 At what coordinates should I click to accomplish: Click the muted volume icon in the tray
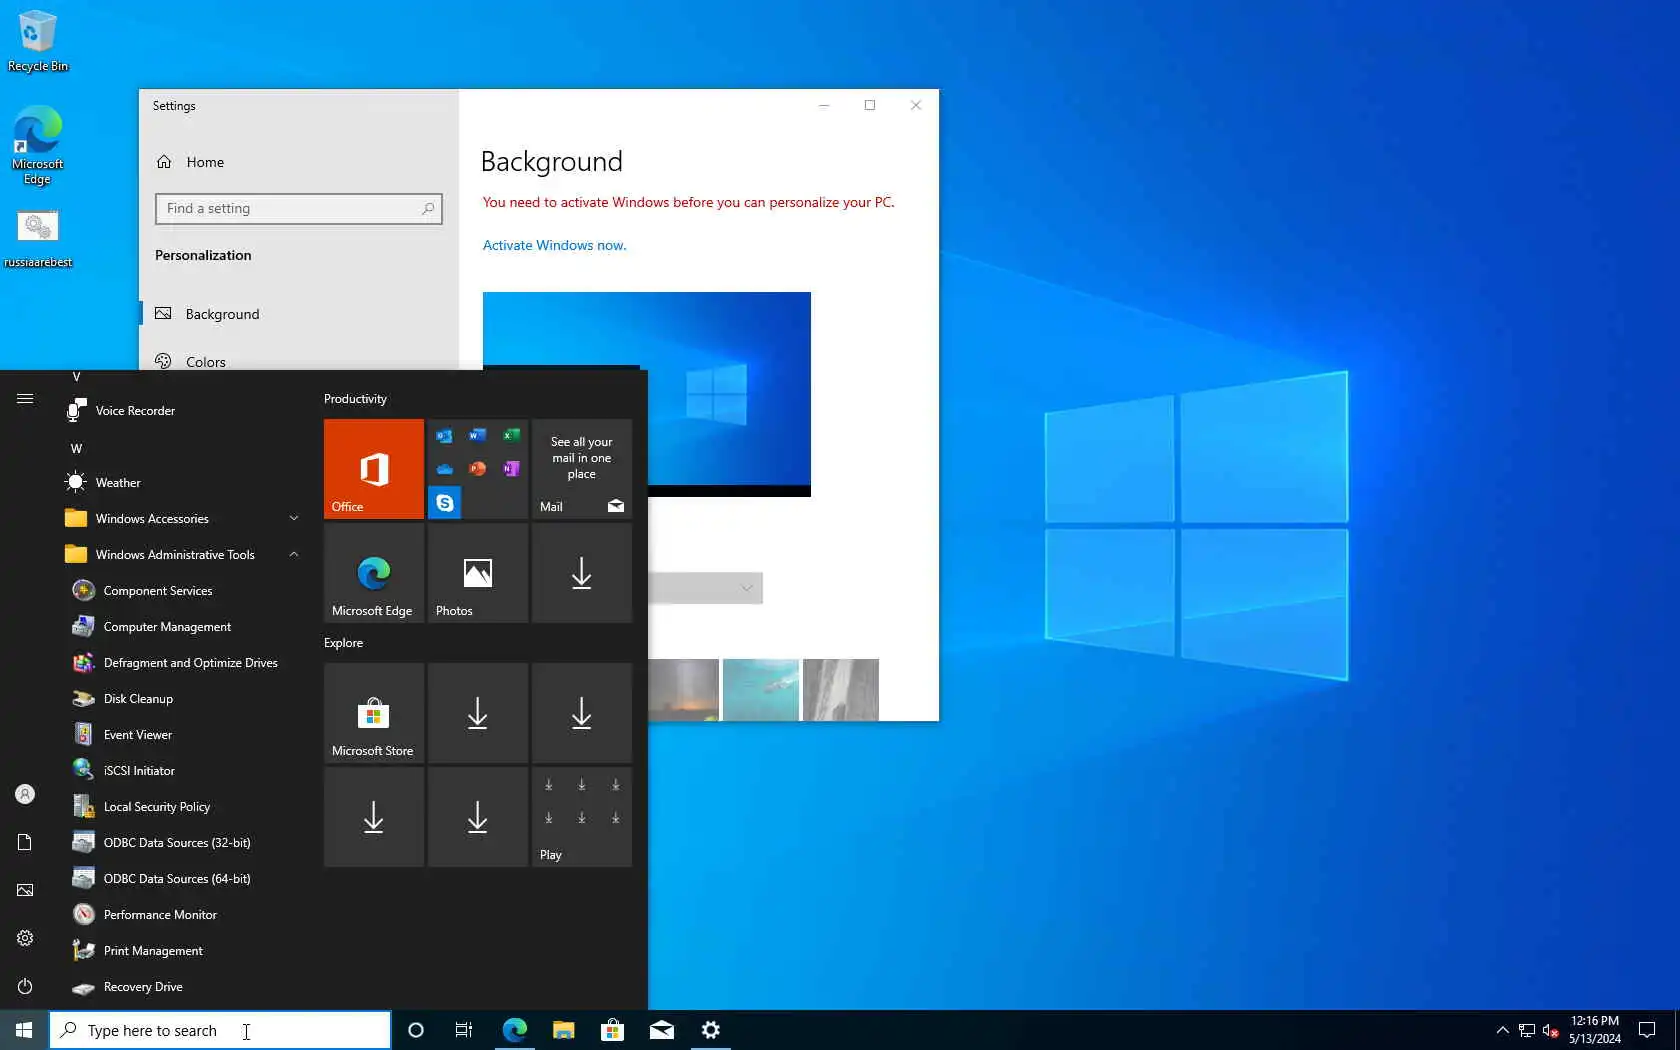[x=1550, y=1030]
